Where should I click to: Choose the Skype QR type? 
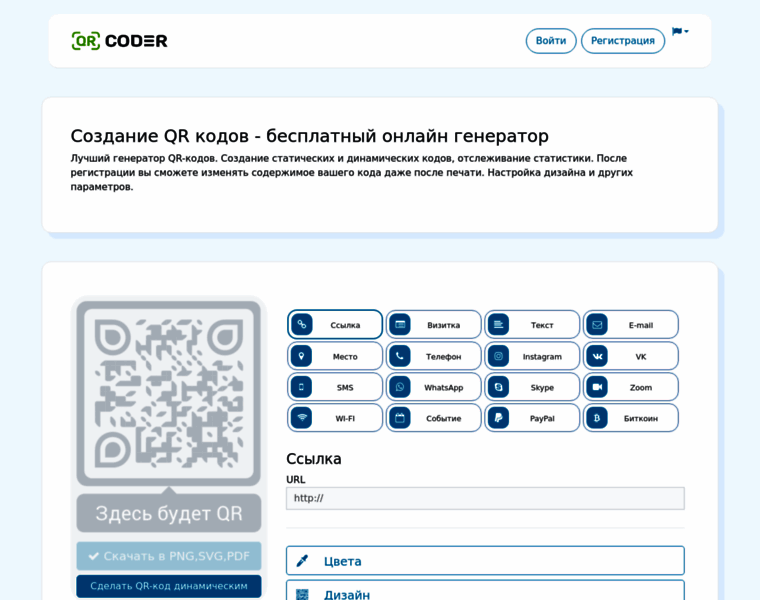coord(532,387)
